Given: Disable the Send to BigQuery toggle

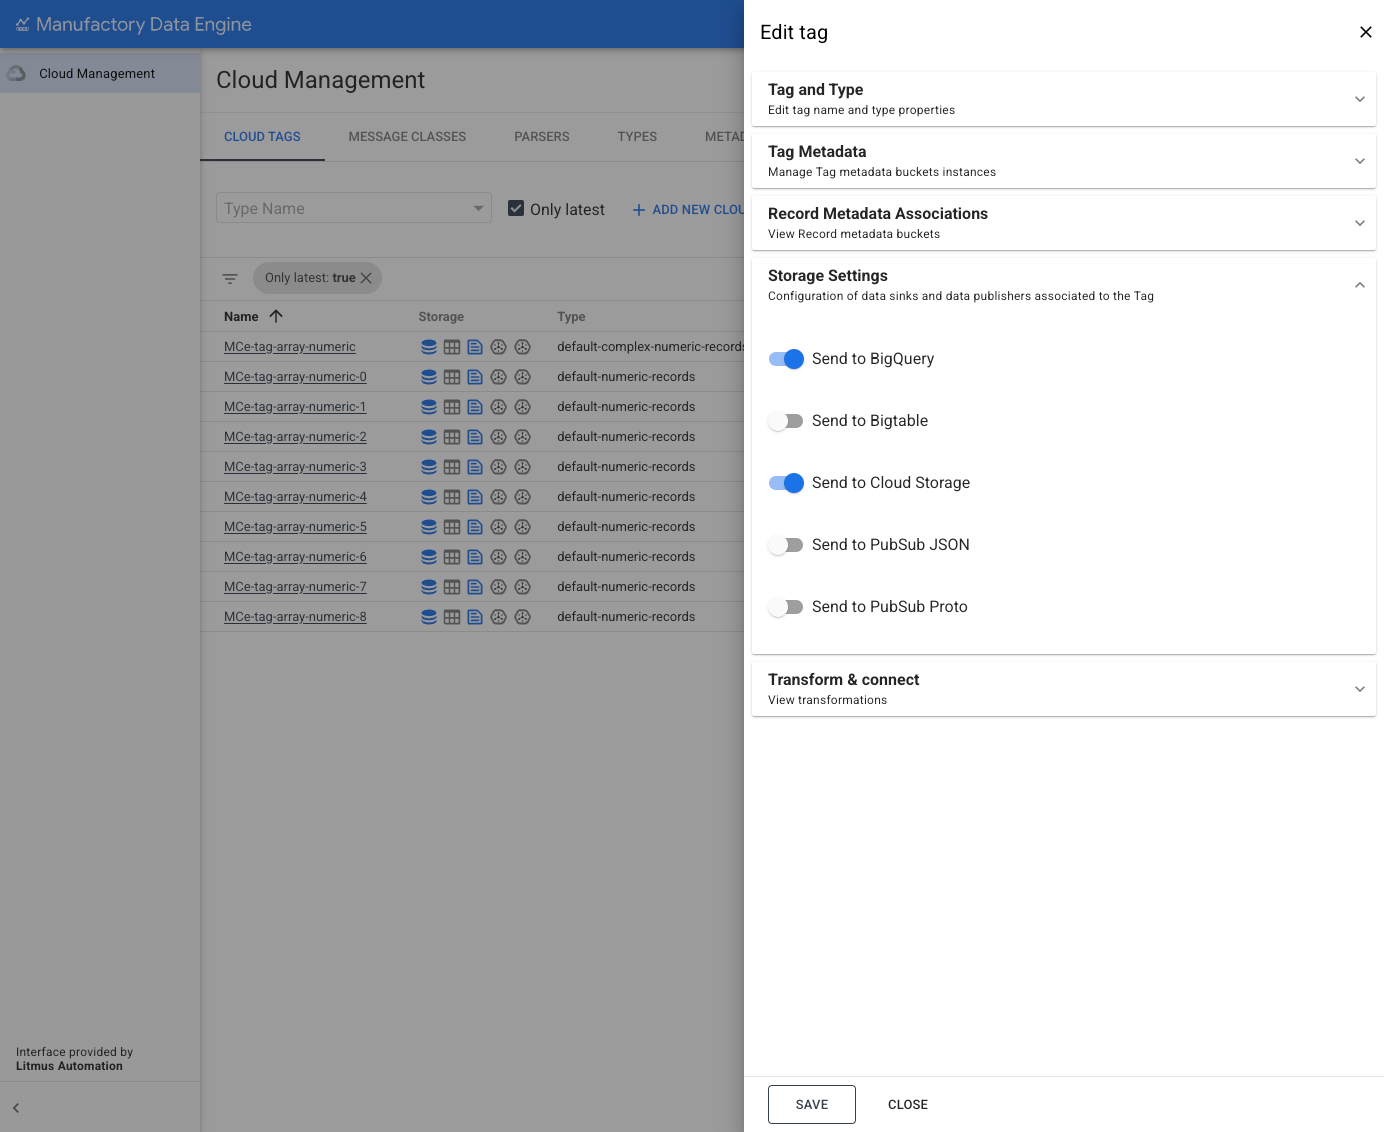Looking at the screenshot, I should (786, 359).
